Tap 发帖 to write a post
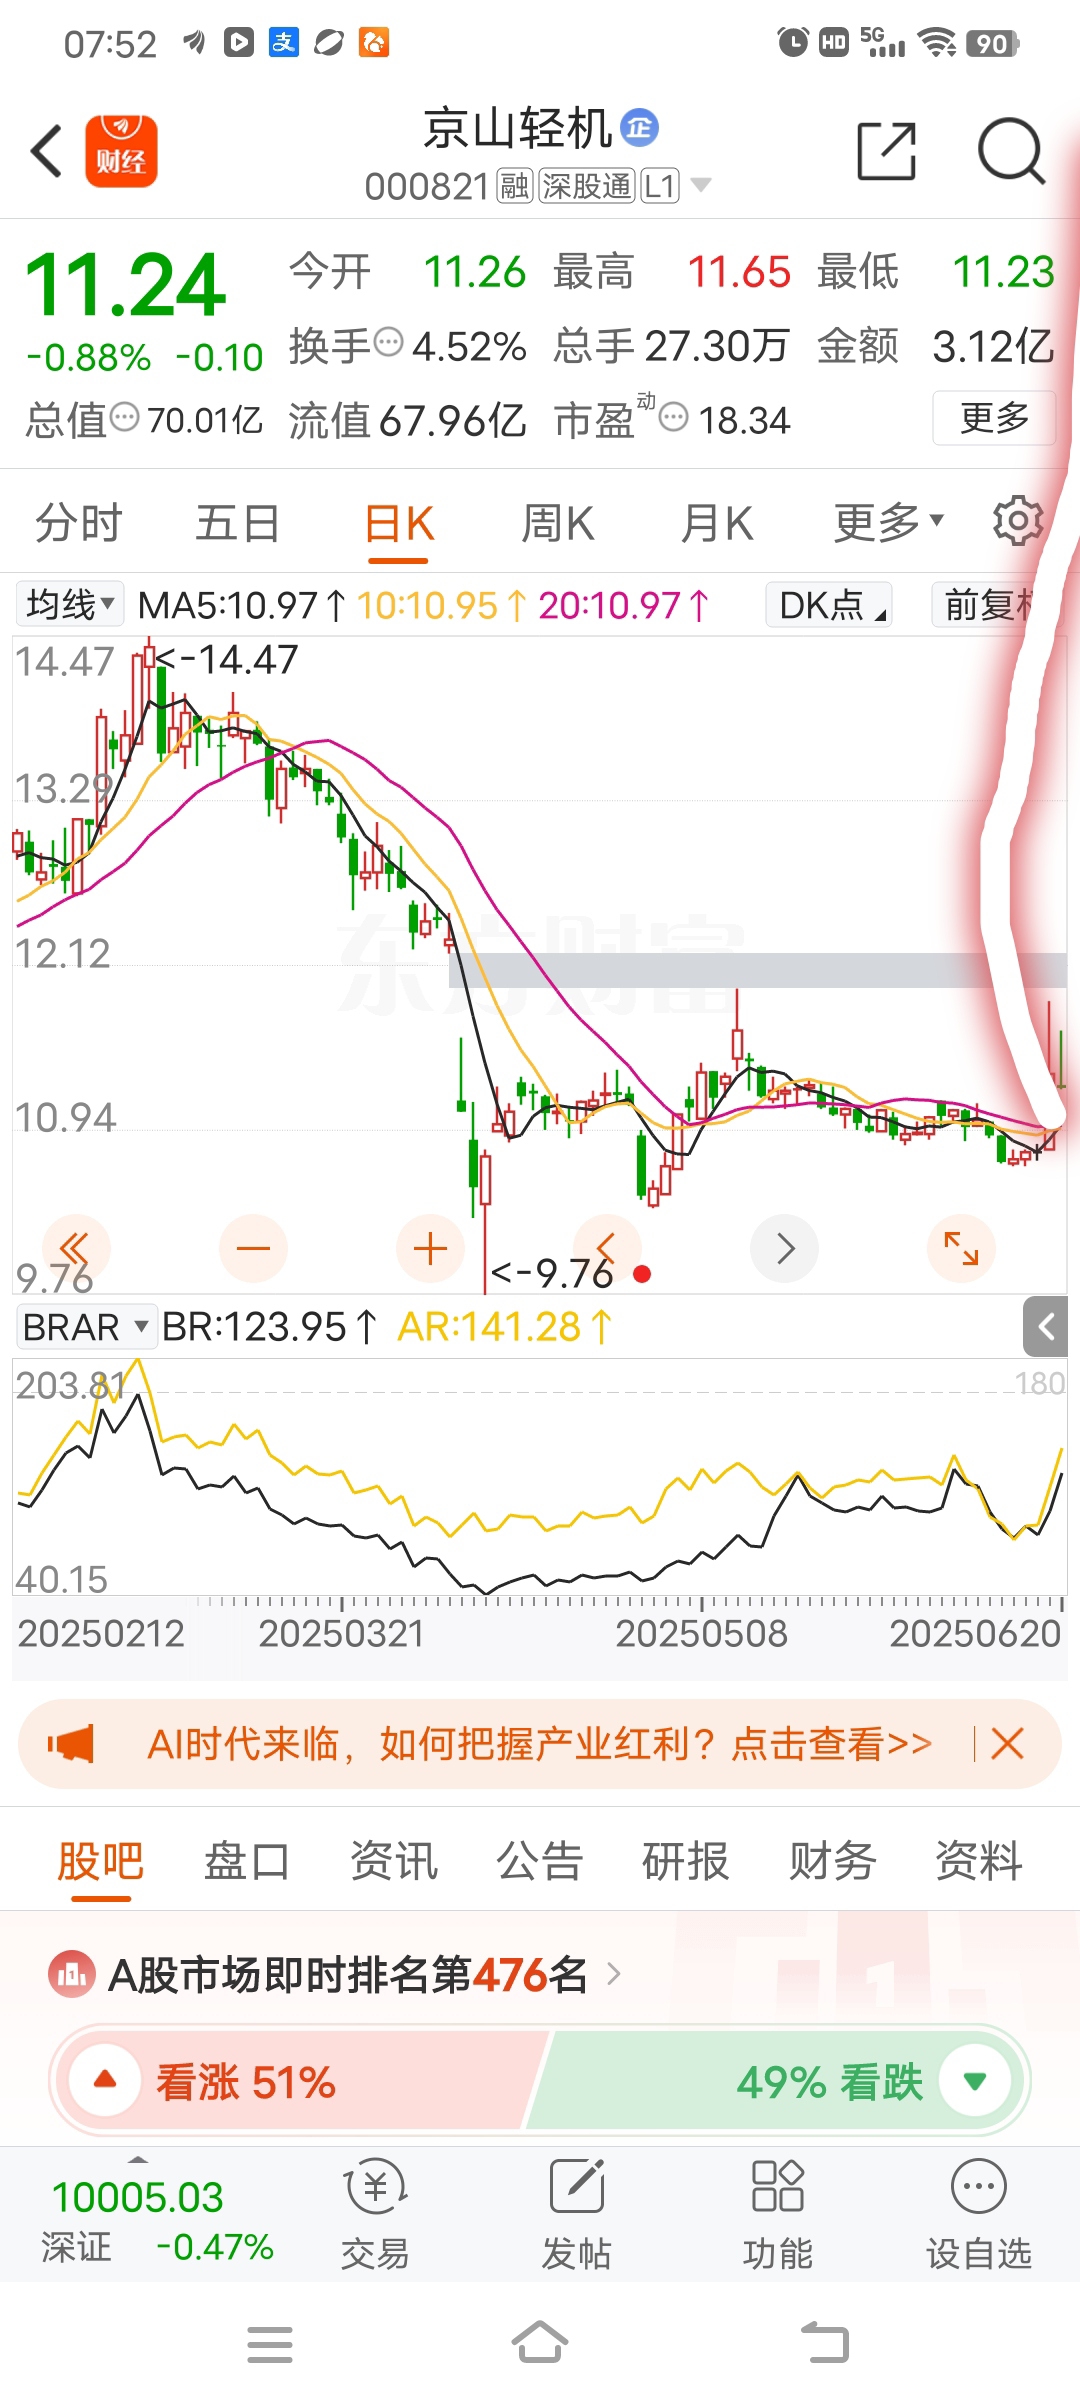Image resolution: width=1080 pixels, height=2408 pixels. click(577, 2213)
